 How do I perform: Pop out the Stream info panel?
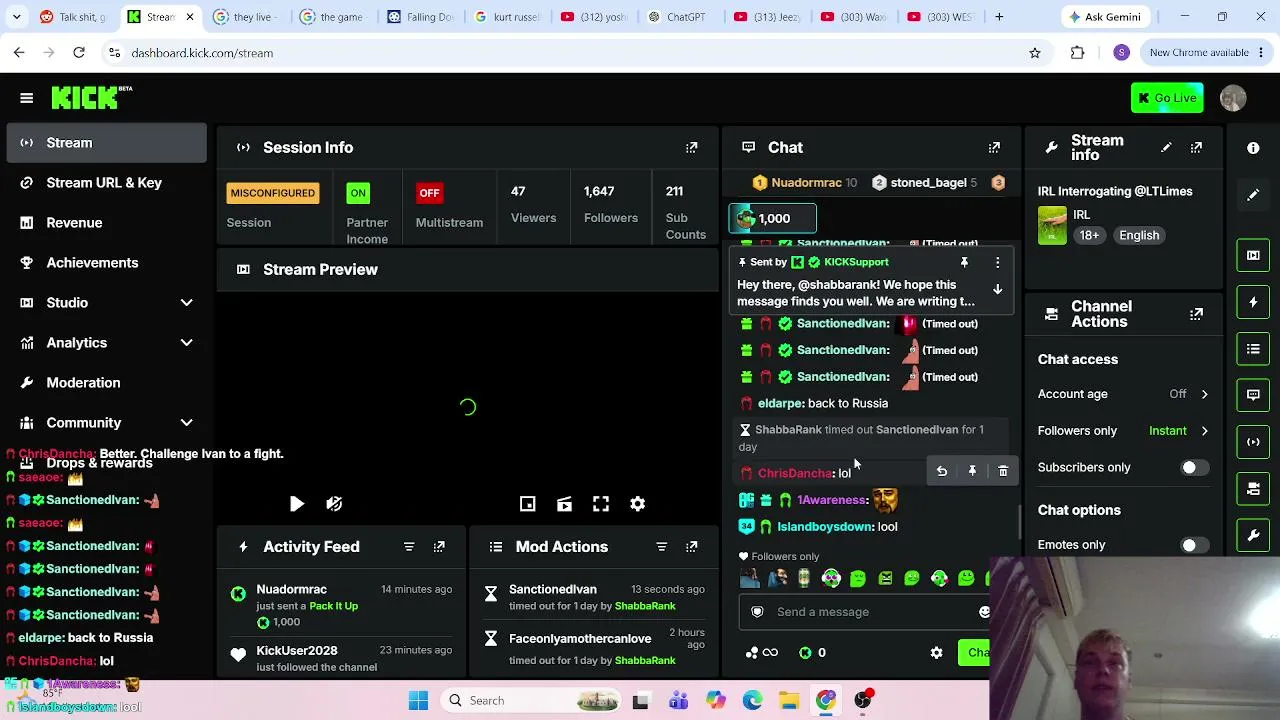(1196, 148)
